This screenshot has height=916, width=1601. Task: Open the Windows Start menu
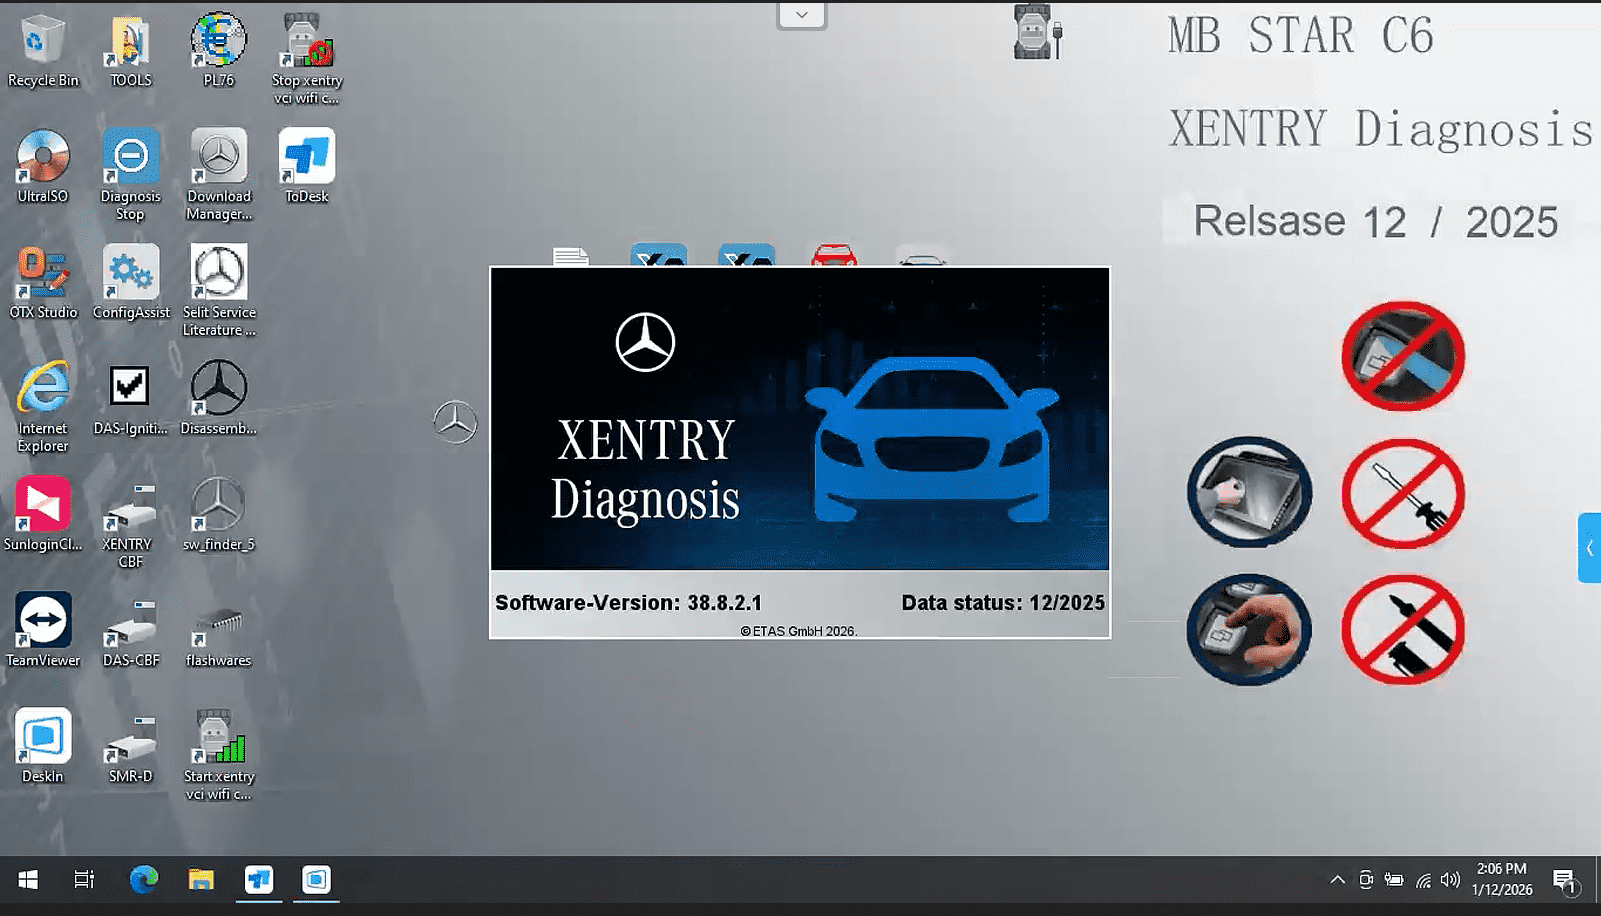point(28,880)
